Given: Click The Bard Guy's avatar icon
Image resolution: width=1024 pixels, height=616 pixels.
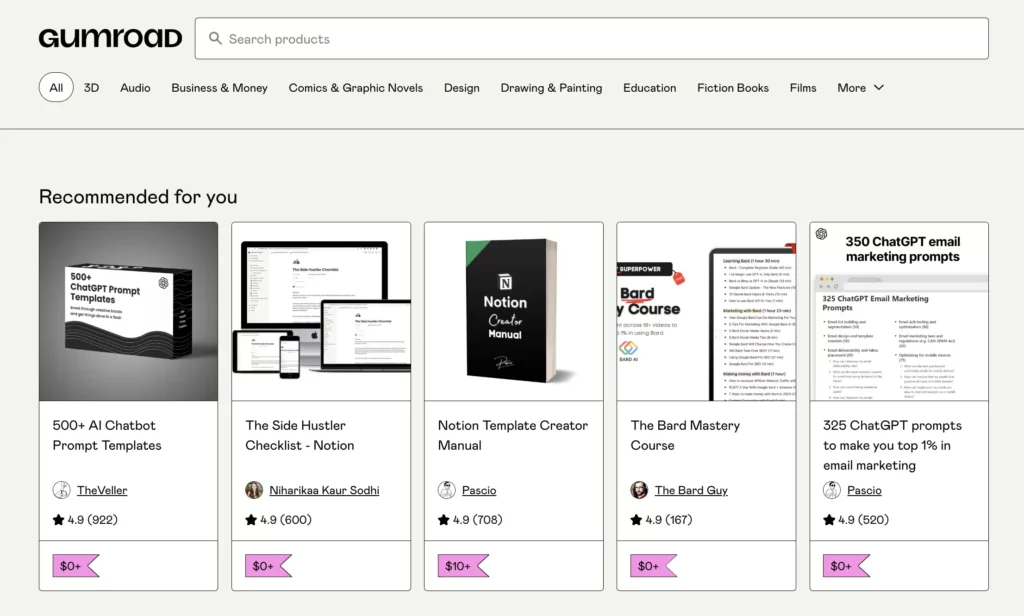Looking at the screenshot, I should click(639, 490).
